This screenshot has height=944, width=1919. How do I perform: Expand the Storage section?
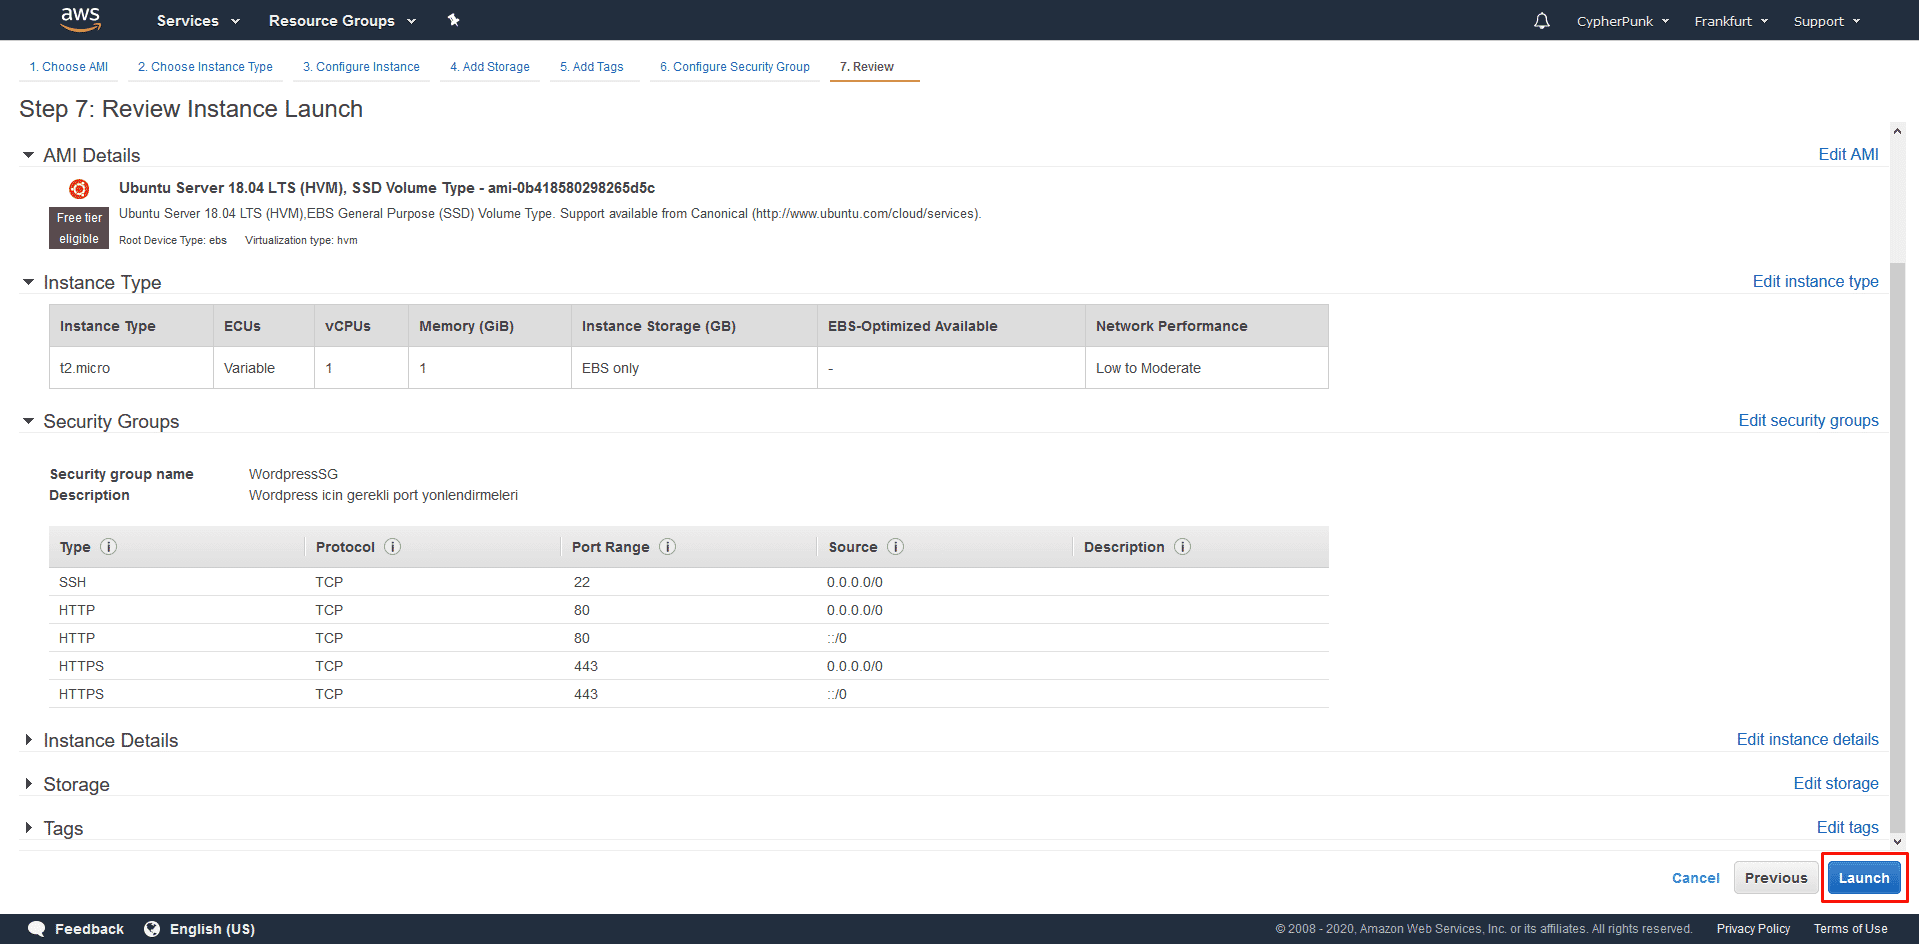[x=28, y=784]
